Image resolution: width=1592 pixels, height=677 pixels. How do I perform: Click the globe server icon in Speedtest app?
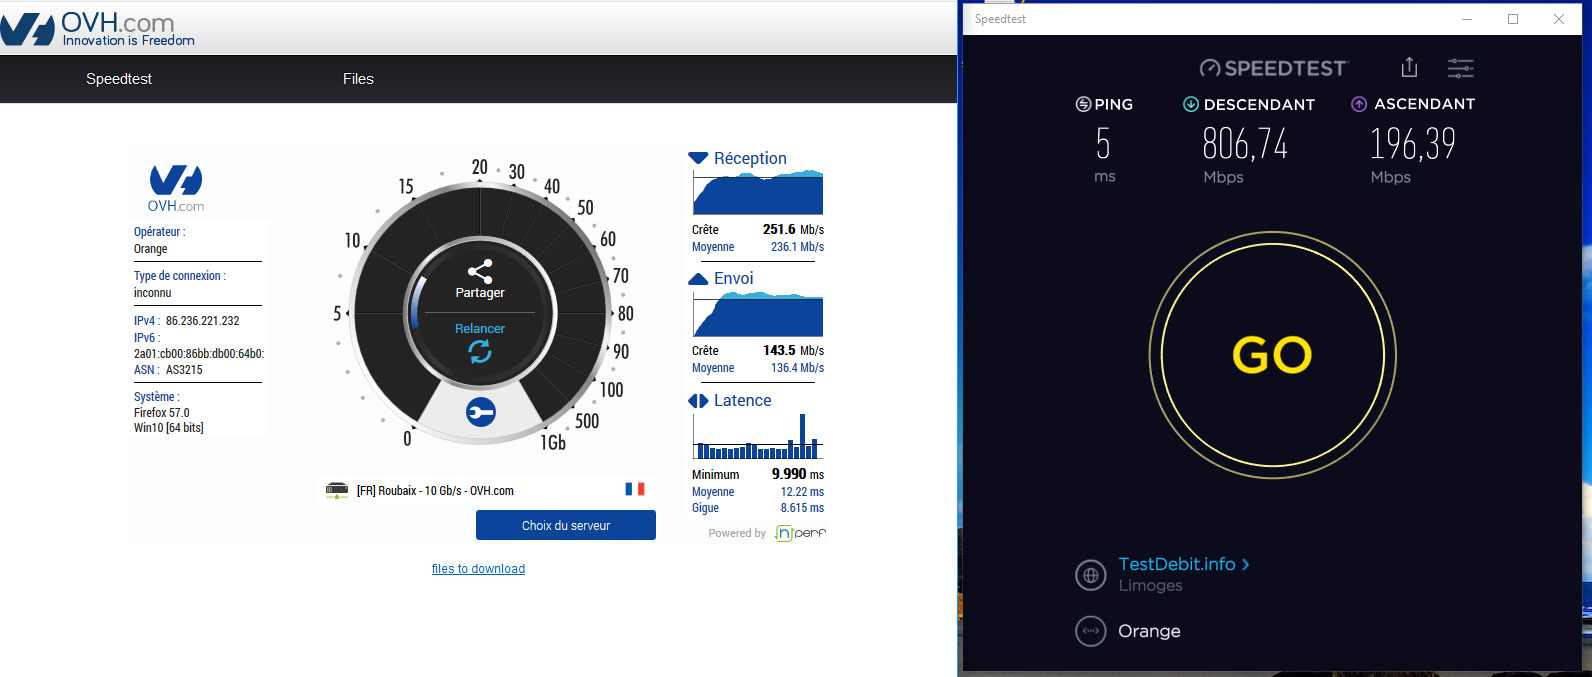point(1091,575)
